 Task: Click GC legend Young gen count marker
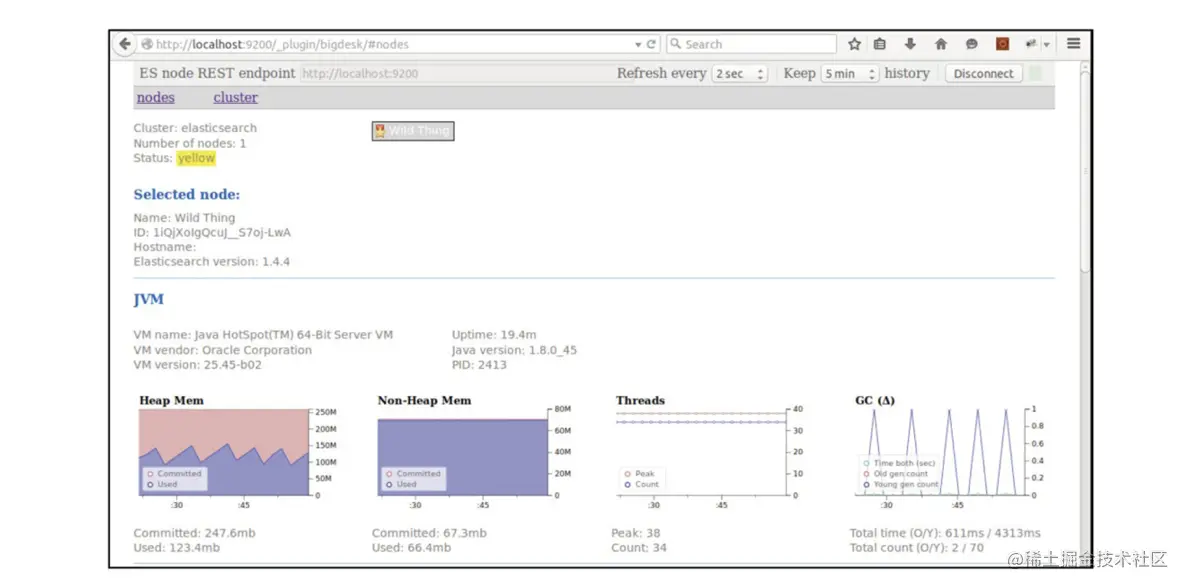(x=866, y=484)
